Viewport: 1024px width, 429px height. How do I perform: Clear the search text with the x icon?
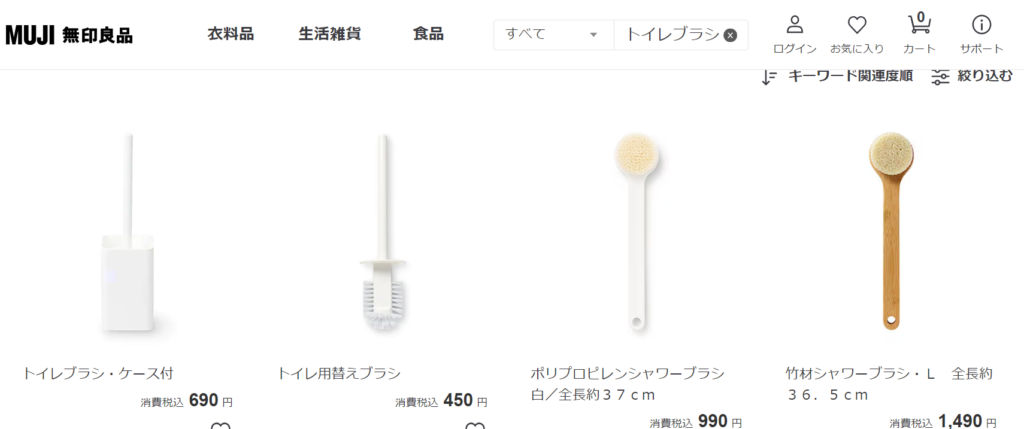point(731,35)
